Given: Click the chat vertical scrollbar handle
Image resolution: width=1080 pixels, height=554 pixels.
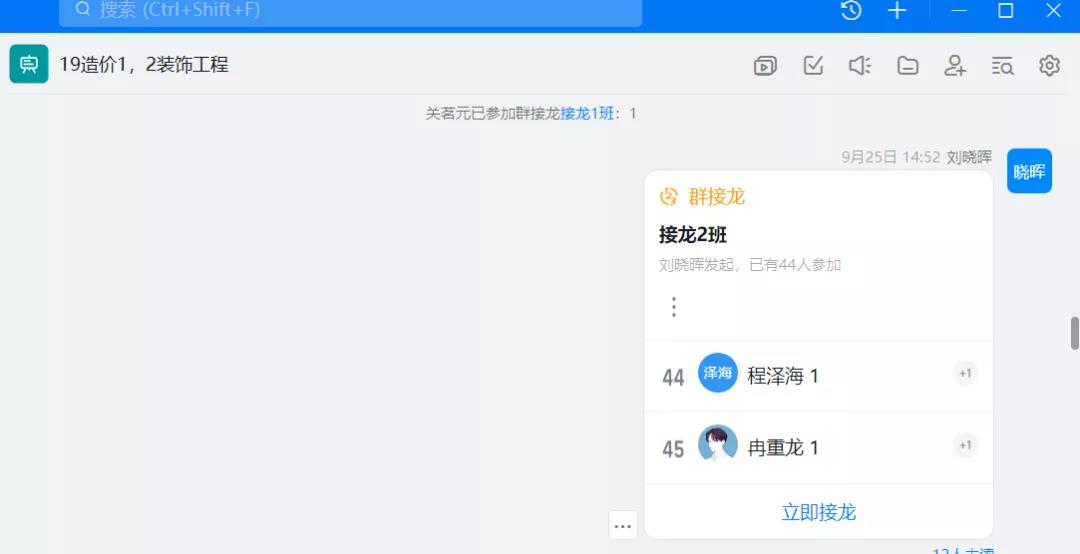Looking at the screenshot, I should (1075, 333).
